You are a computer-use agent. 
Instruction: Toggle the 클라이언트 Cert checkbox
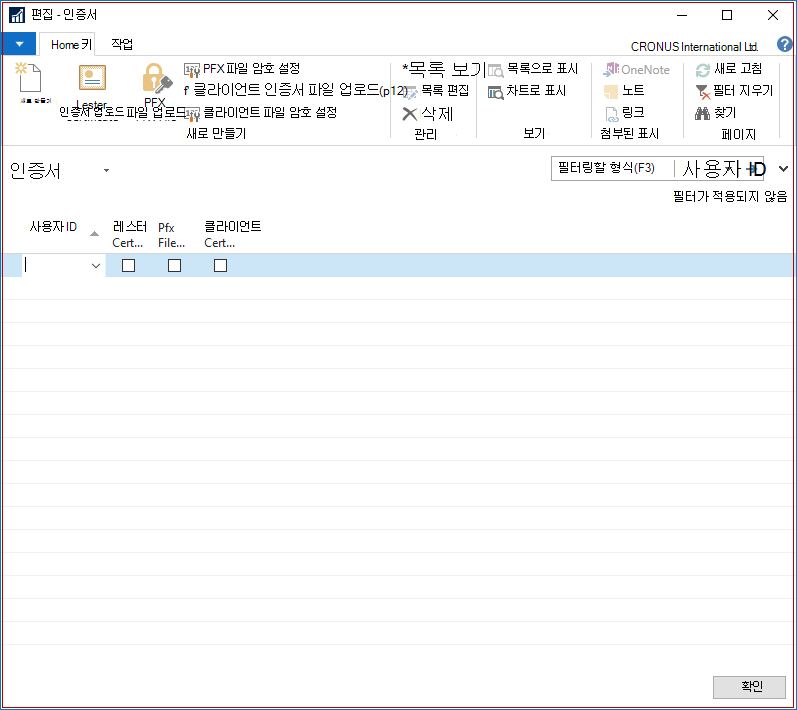[x=221, y=265]
